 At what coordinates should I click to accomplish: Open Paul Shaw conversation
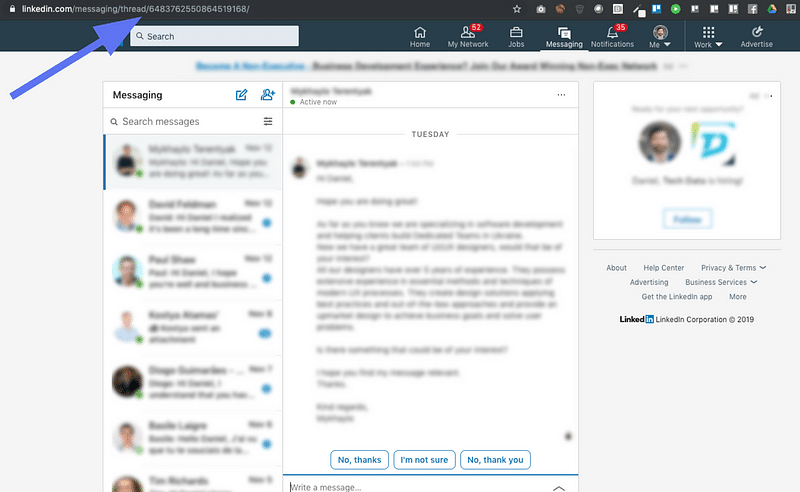pos(193,273)
